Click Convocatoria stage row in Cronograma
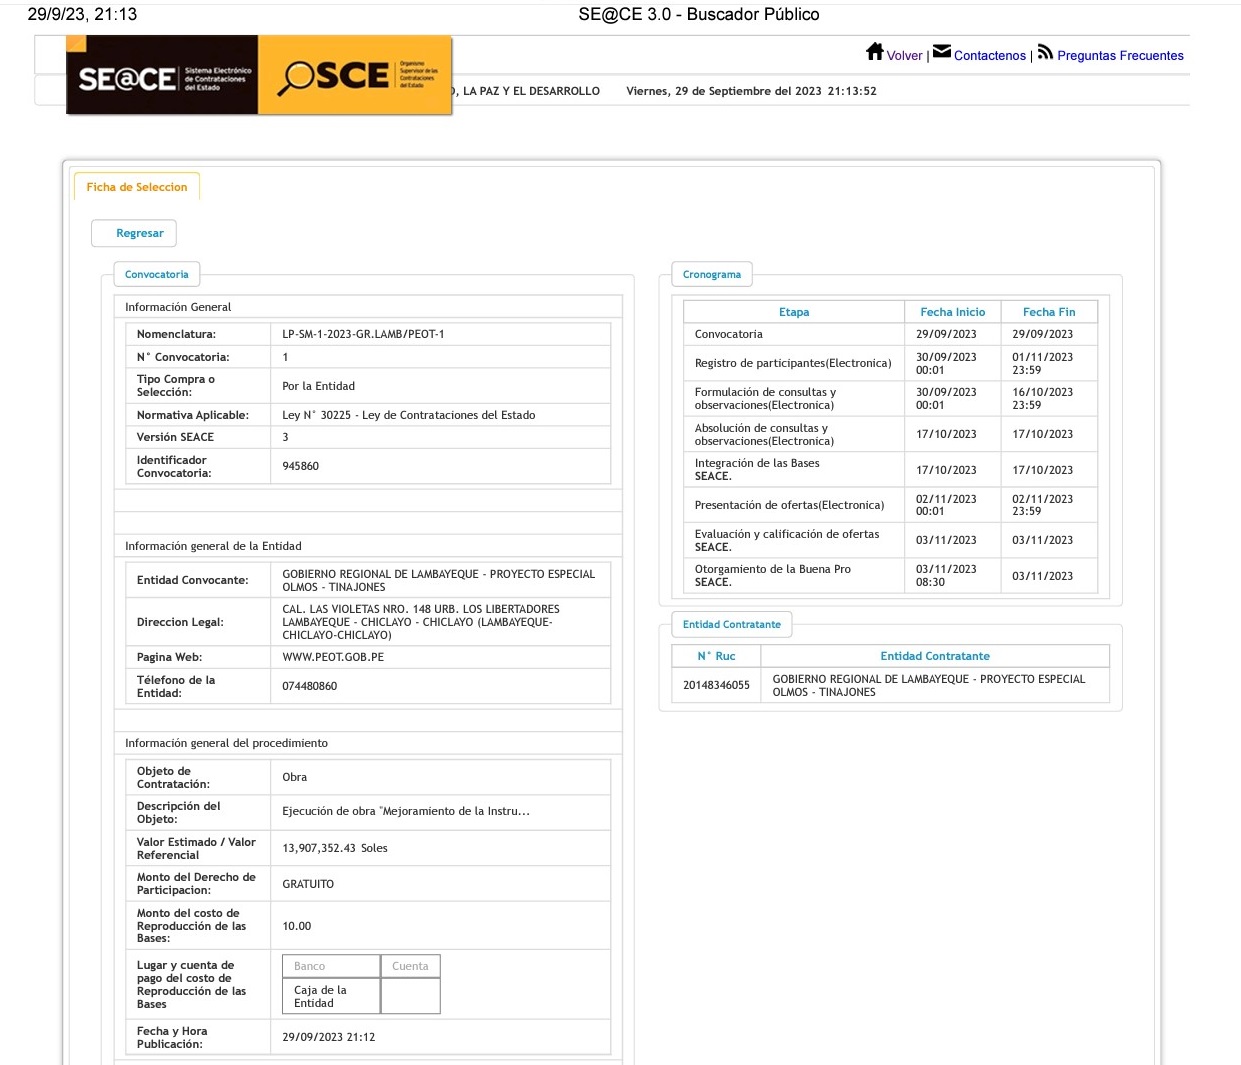The image size is (1241, 1065). (x=890, y=334)
